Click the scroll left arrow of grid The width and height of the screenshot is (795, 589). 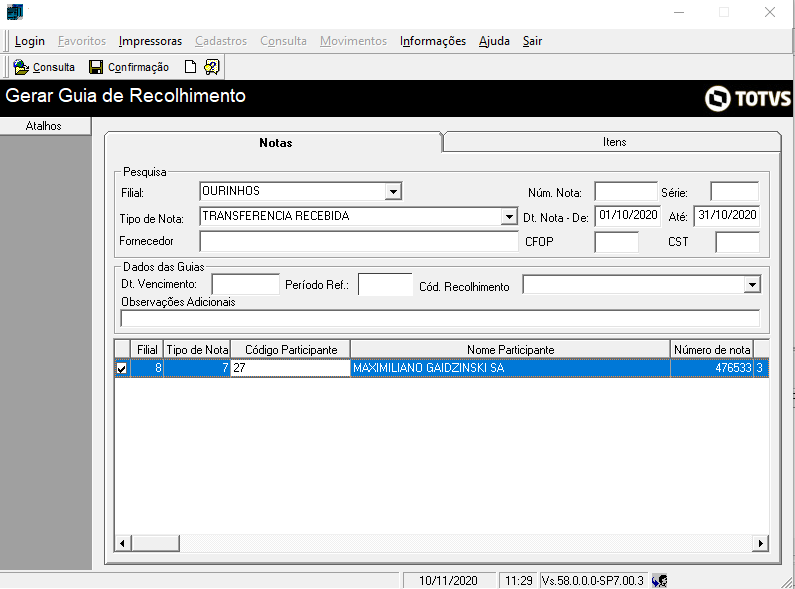pyautogui.click(x=122, y=543)
